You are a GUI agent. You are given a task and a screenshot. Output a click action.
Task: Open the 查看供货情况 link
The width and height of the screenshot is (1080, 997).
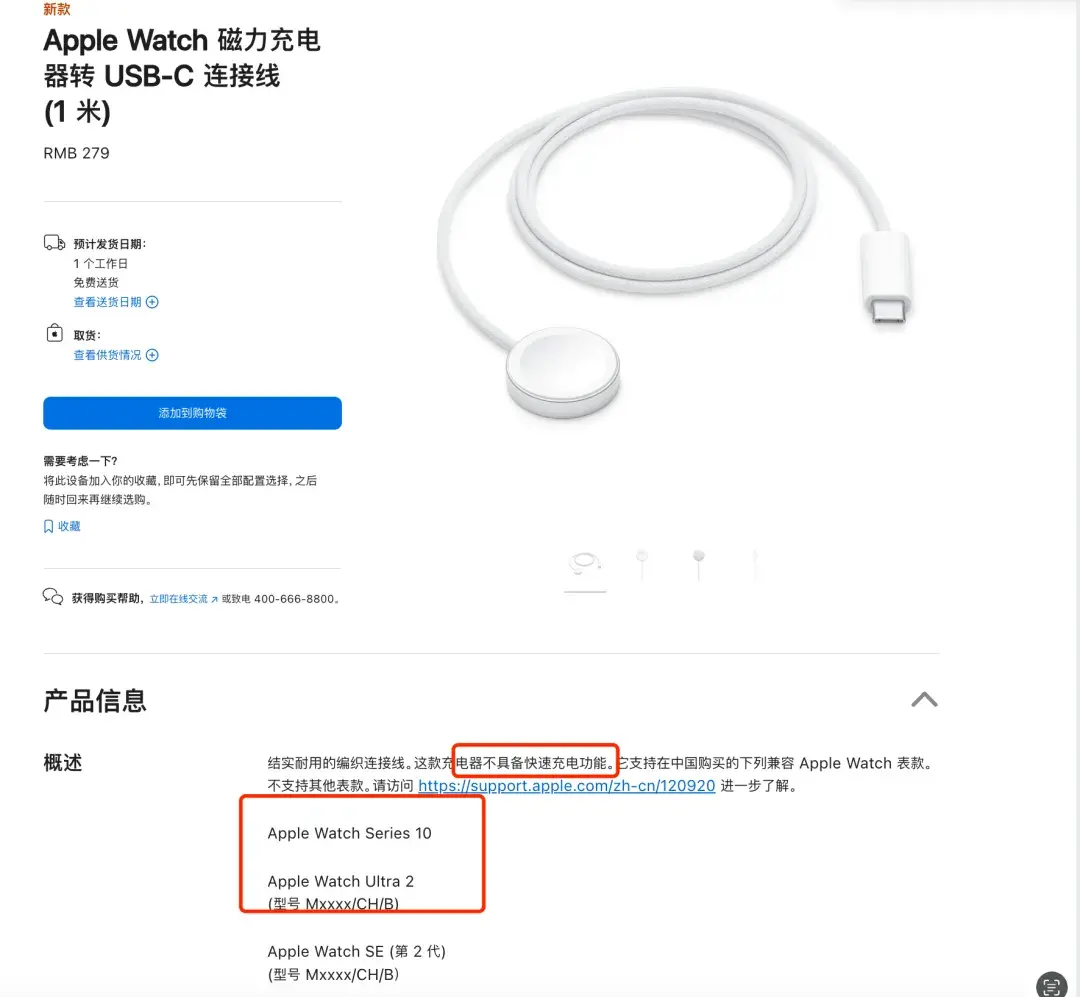coord(107,355)
